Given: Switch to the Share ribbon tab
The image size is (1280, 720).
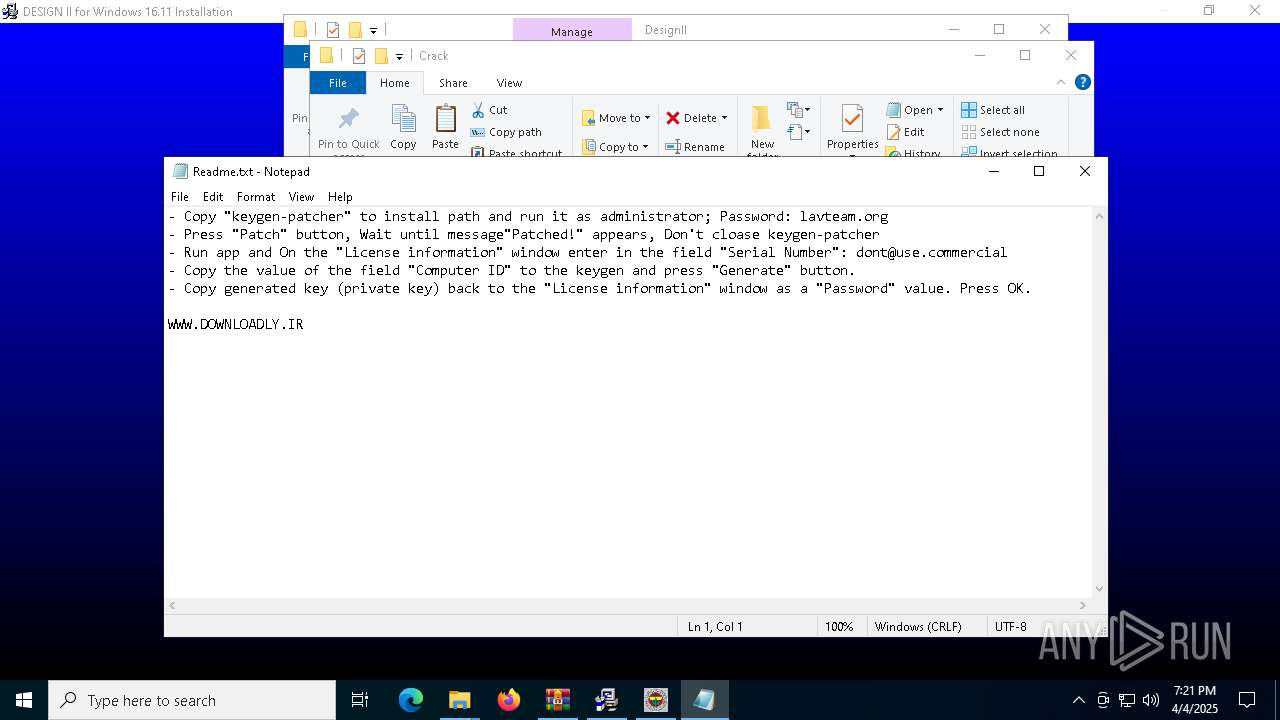Looking at the screenshot, I should click(453, 83).
